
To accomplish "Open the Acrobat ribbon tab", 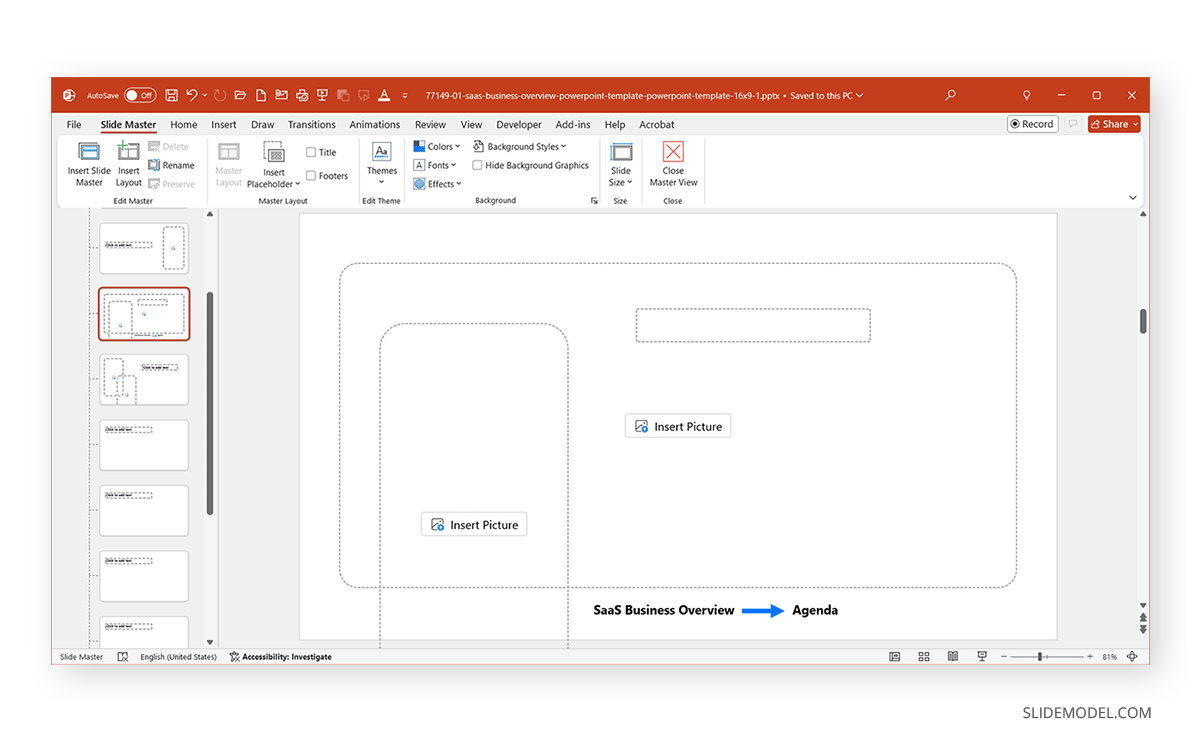I will pyautogui.click(x=656, y=124).
